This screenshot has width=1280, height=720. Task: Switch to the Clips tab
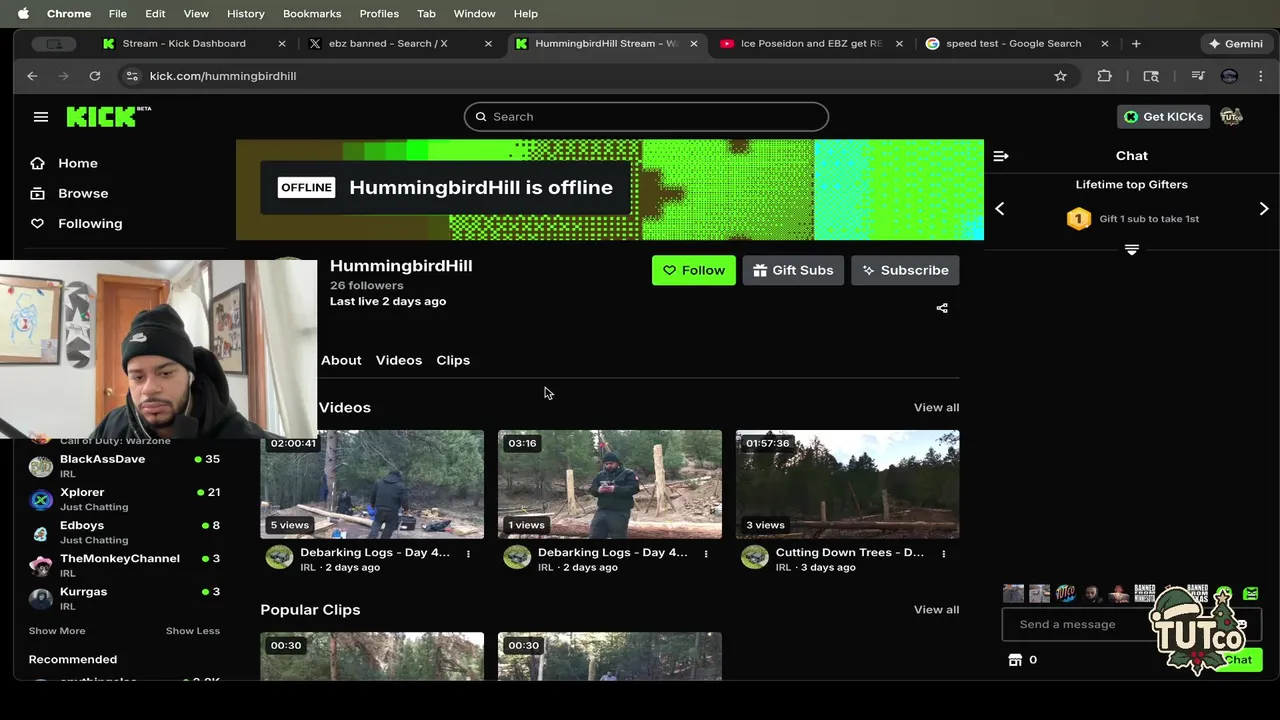453,360
